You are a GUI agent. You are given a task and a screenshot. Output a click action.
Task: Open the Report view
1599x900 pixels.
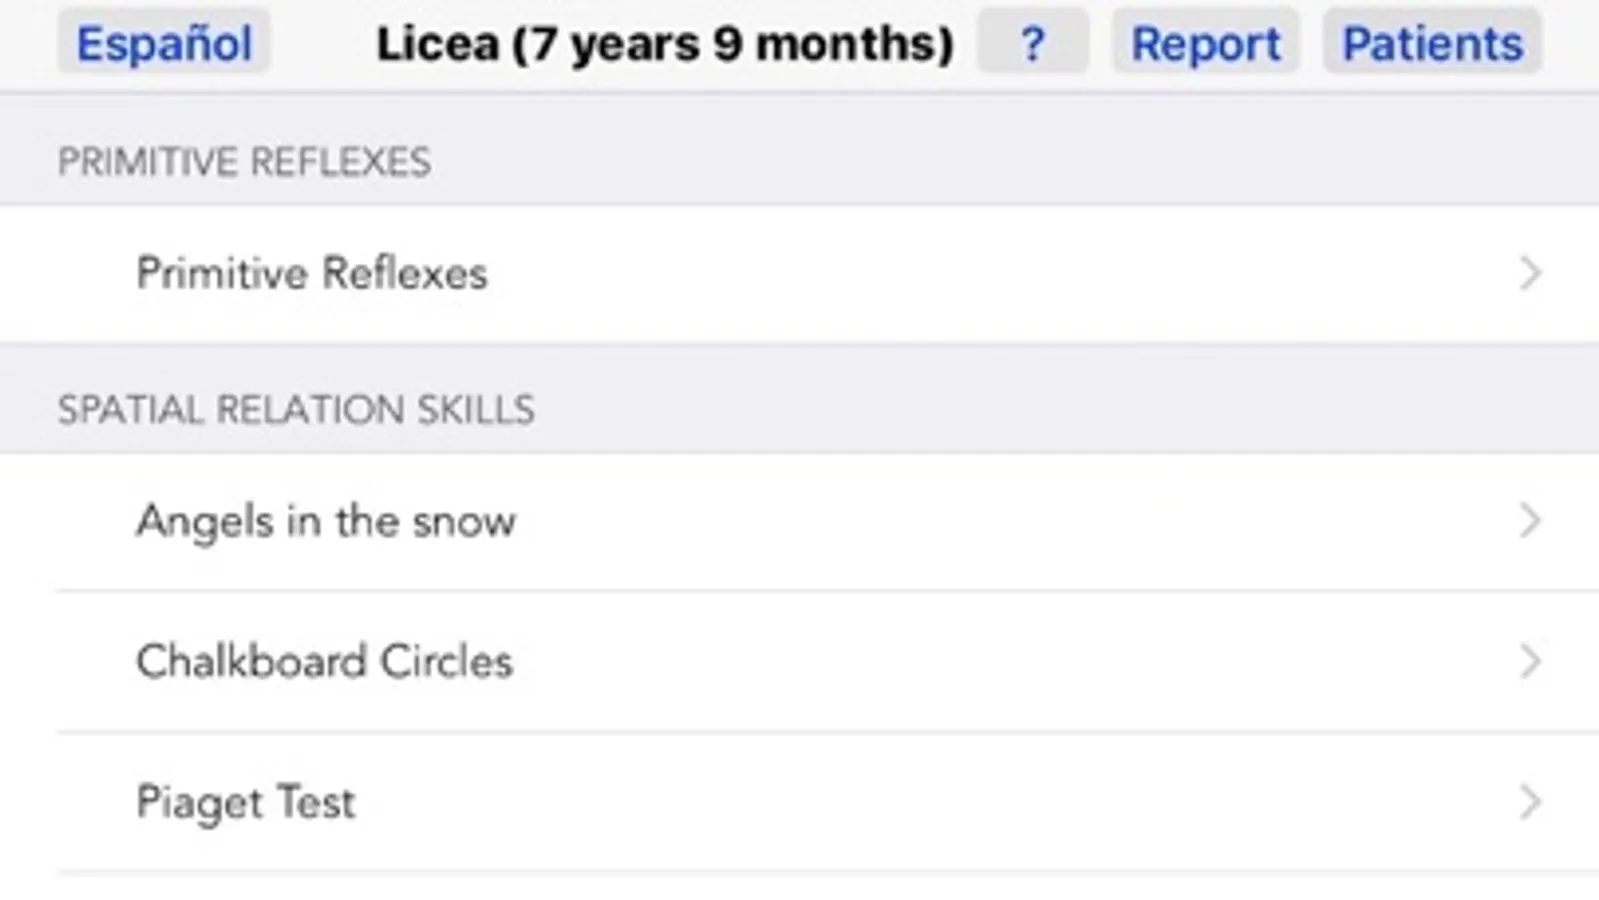click(1205, 43)
